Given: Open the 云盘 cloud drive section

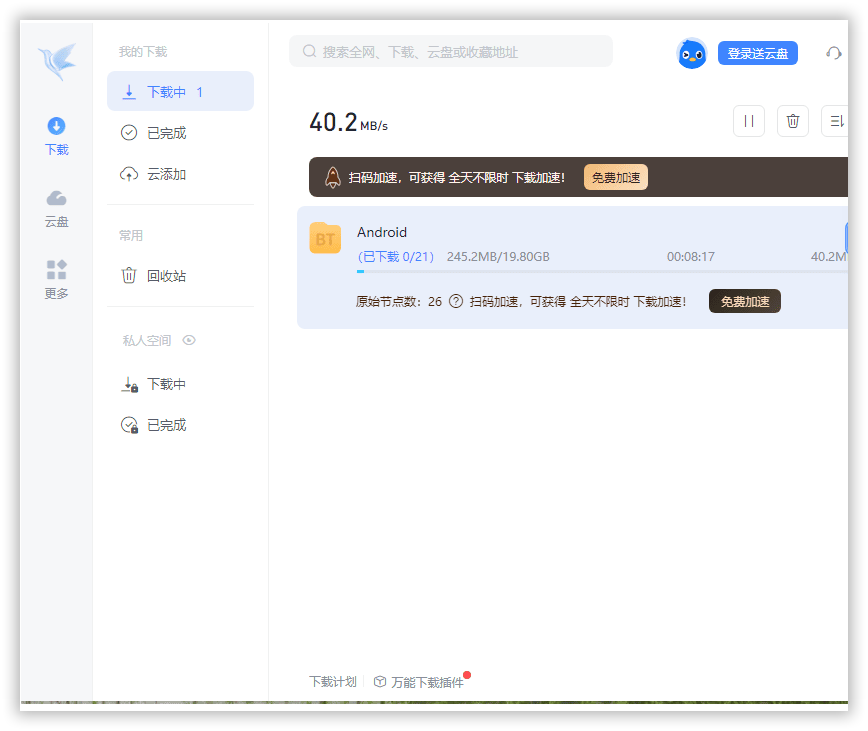Looking at the screenshot, I should pyautogui.click(x=56, y=209).
